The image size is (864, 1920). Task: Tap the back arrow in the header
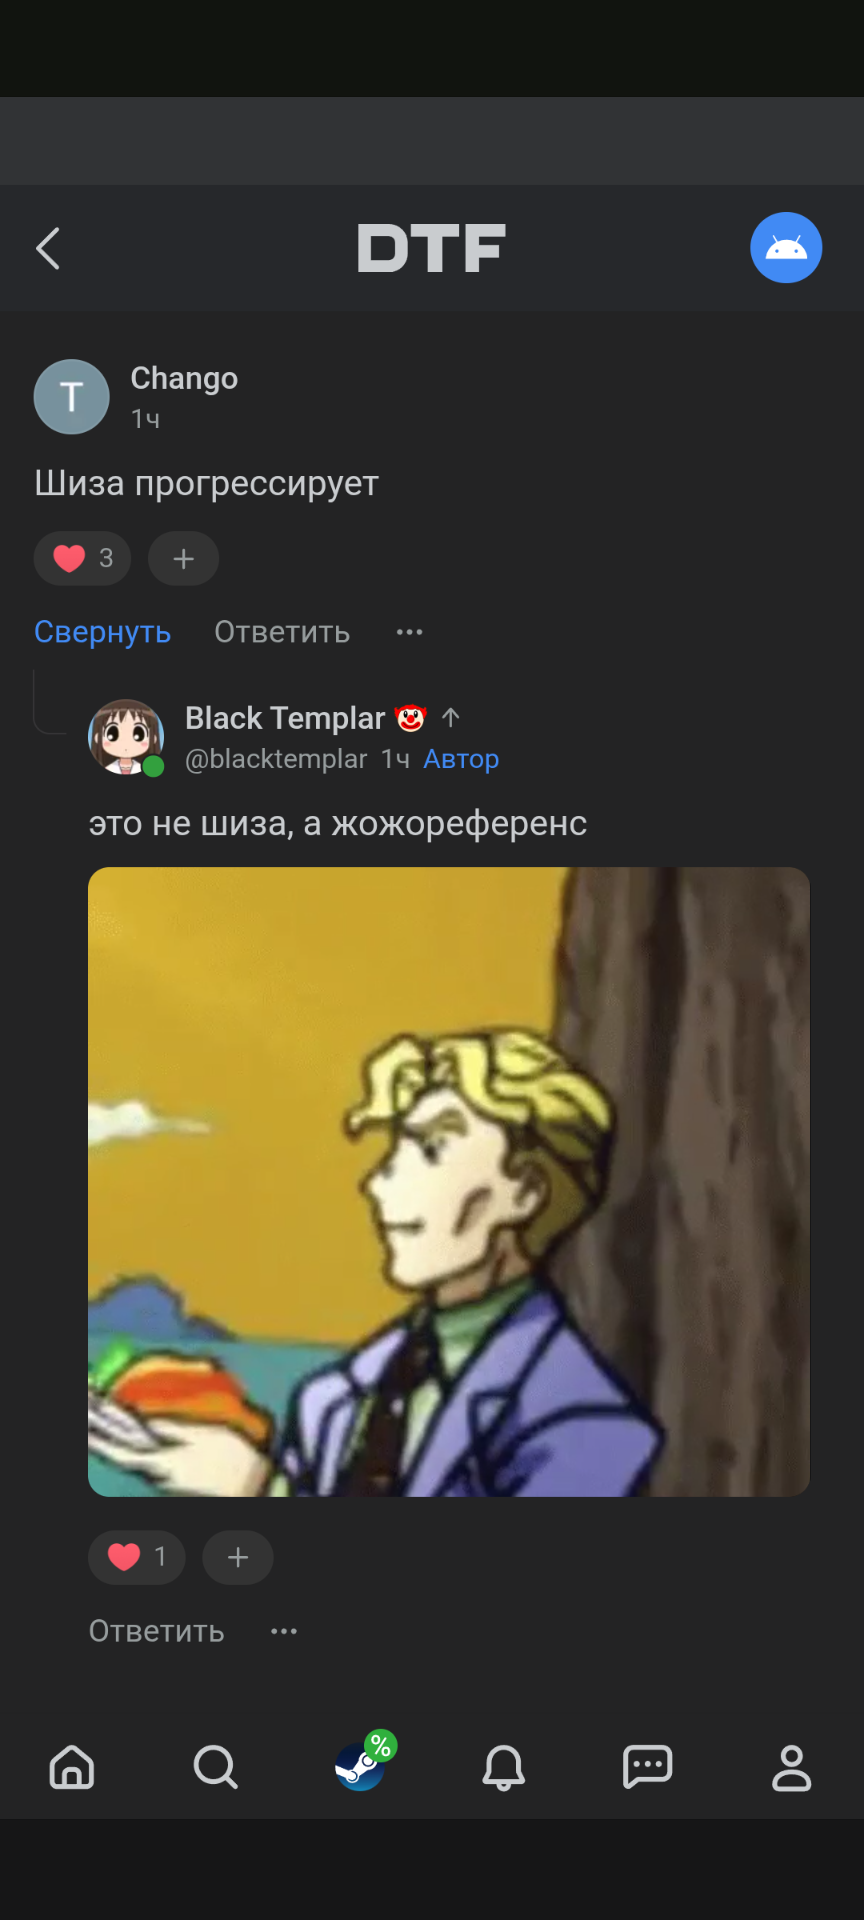coord(48,248)
